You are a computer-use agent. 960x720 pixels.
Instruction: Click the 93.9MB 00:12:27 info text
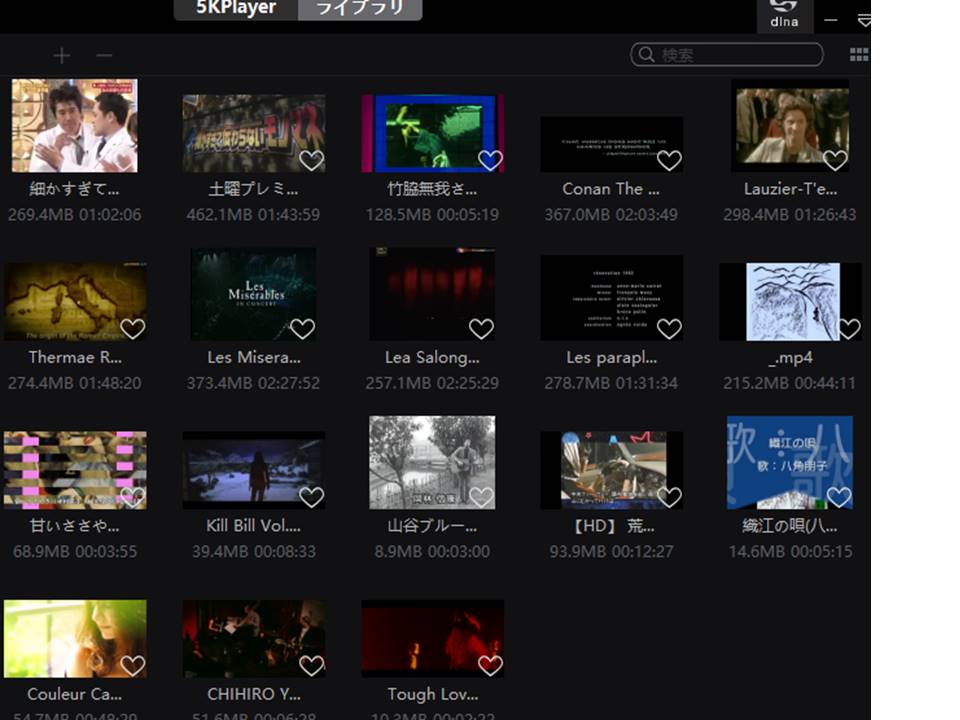click(611, 552)
